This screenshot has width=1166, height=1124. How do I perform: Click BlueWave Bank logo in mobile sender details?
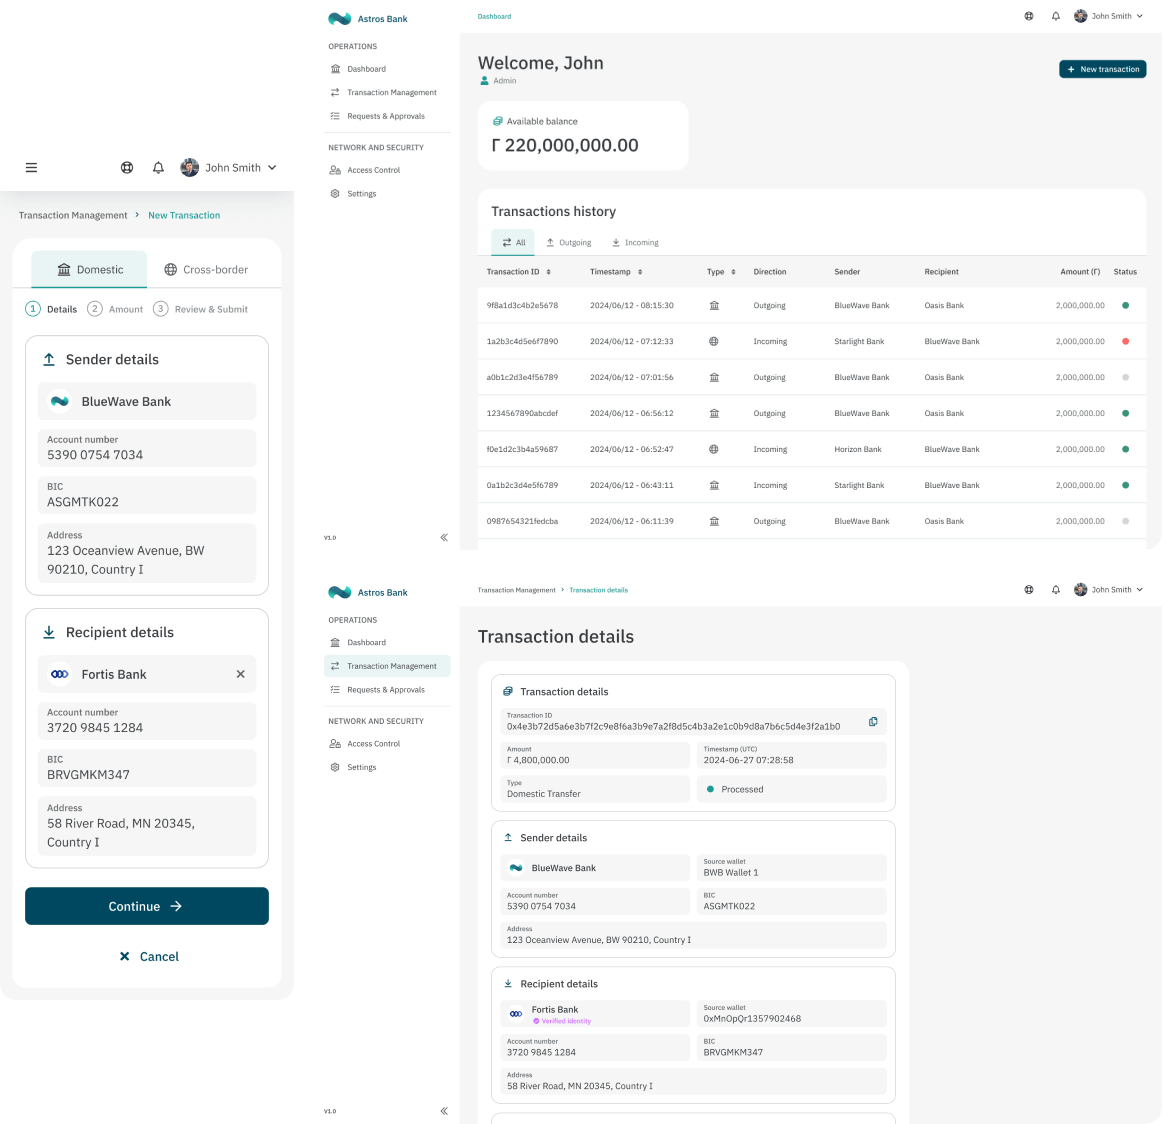[x=60, y=401]
